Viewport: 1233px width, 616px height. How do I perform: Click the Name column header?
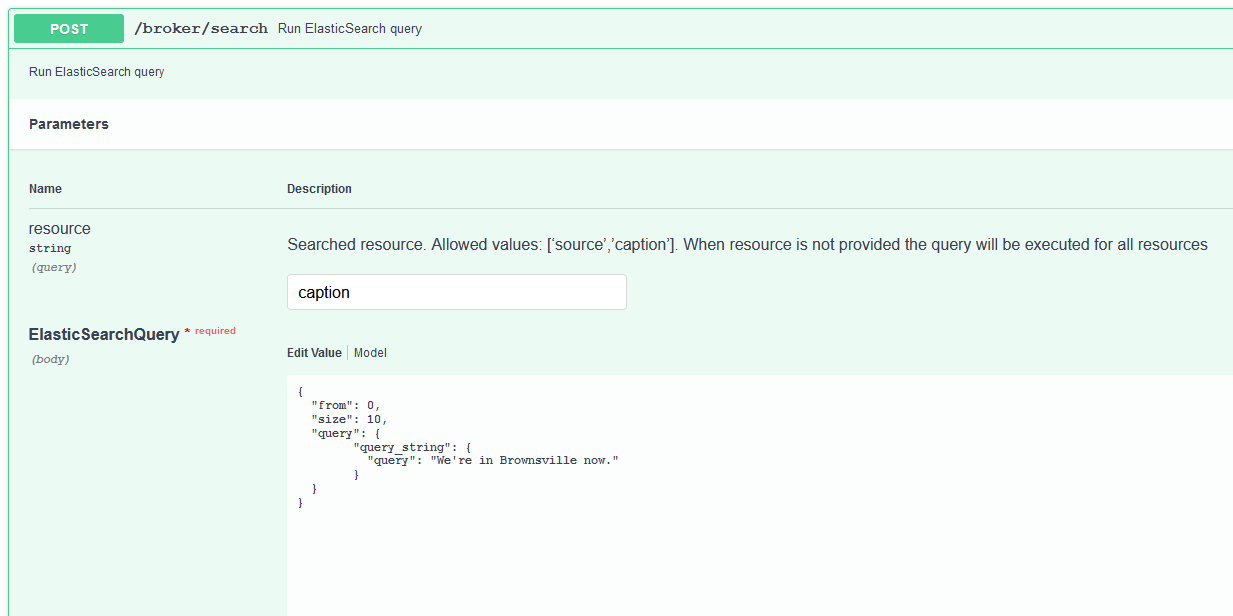(45, 188)
